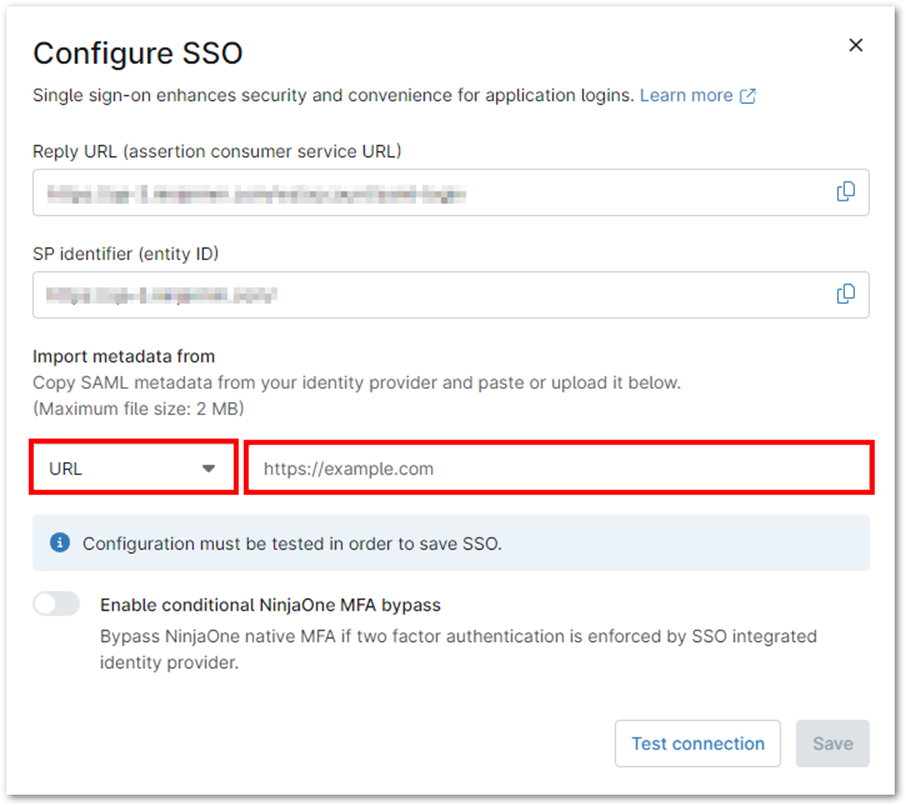The width and height of the screenshot is (906, 806).
Task: Open the URL import source dropdown
Action: 133,468
